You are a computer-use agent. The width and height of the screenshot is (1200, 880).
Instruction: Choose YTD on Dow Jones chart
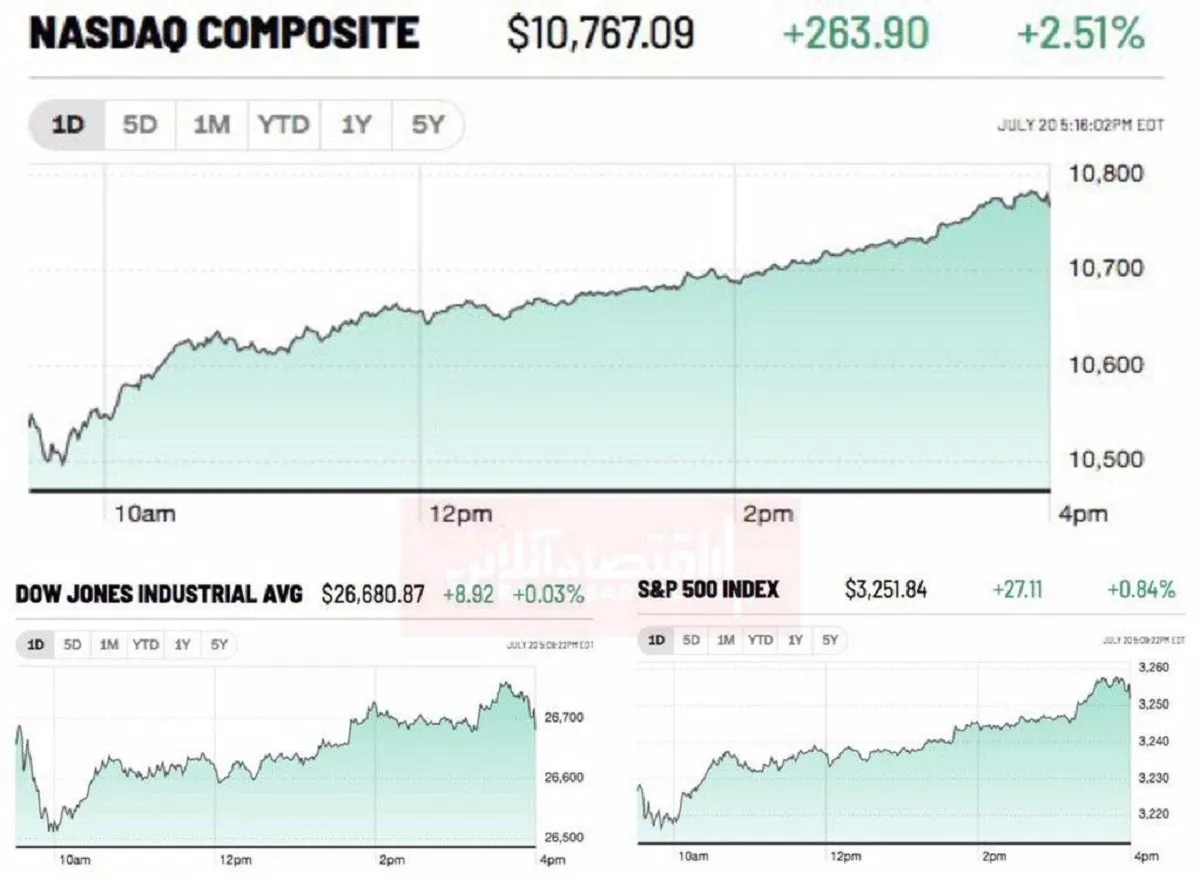point(146,645)
